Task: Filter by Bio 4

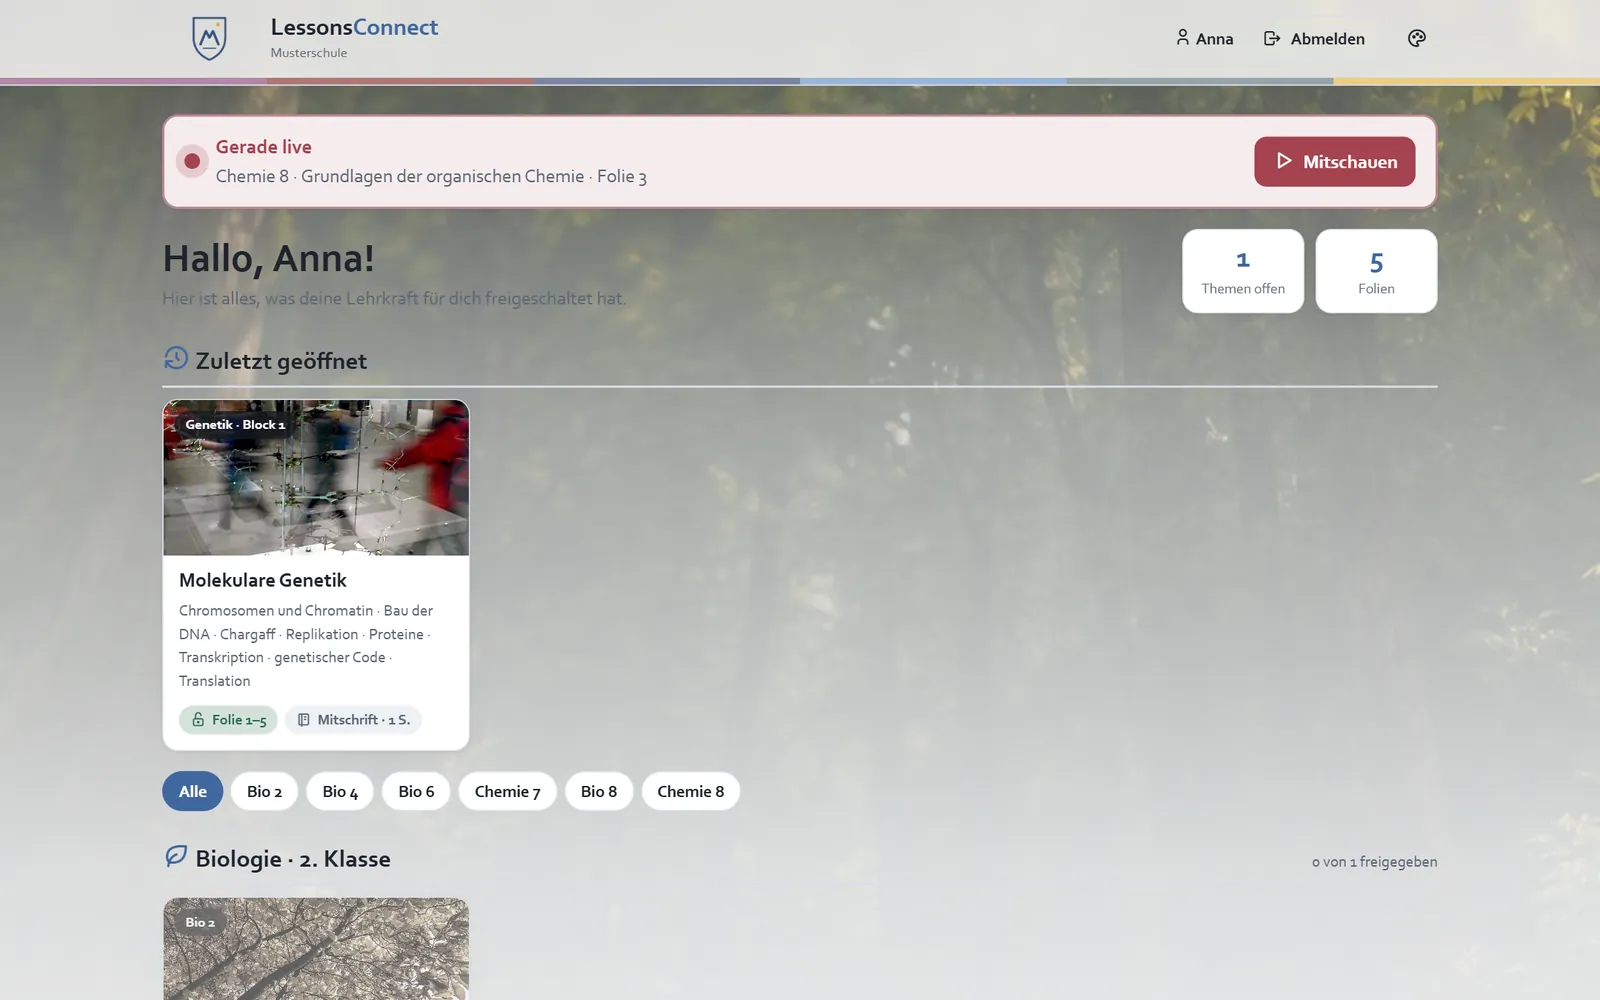Action: (x=340, y=791)
